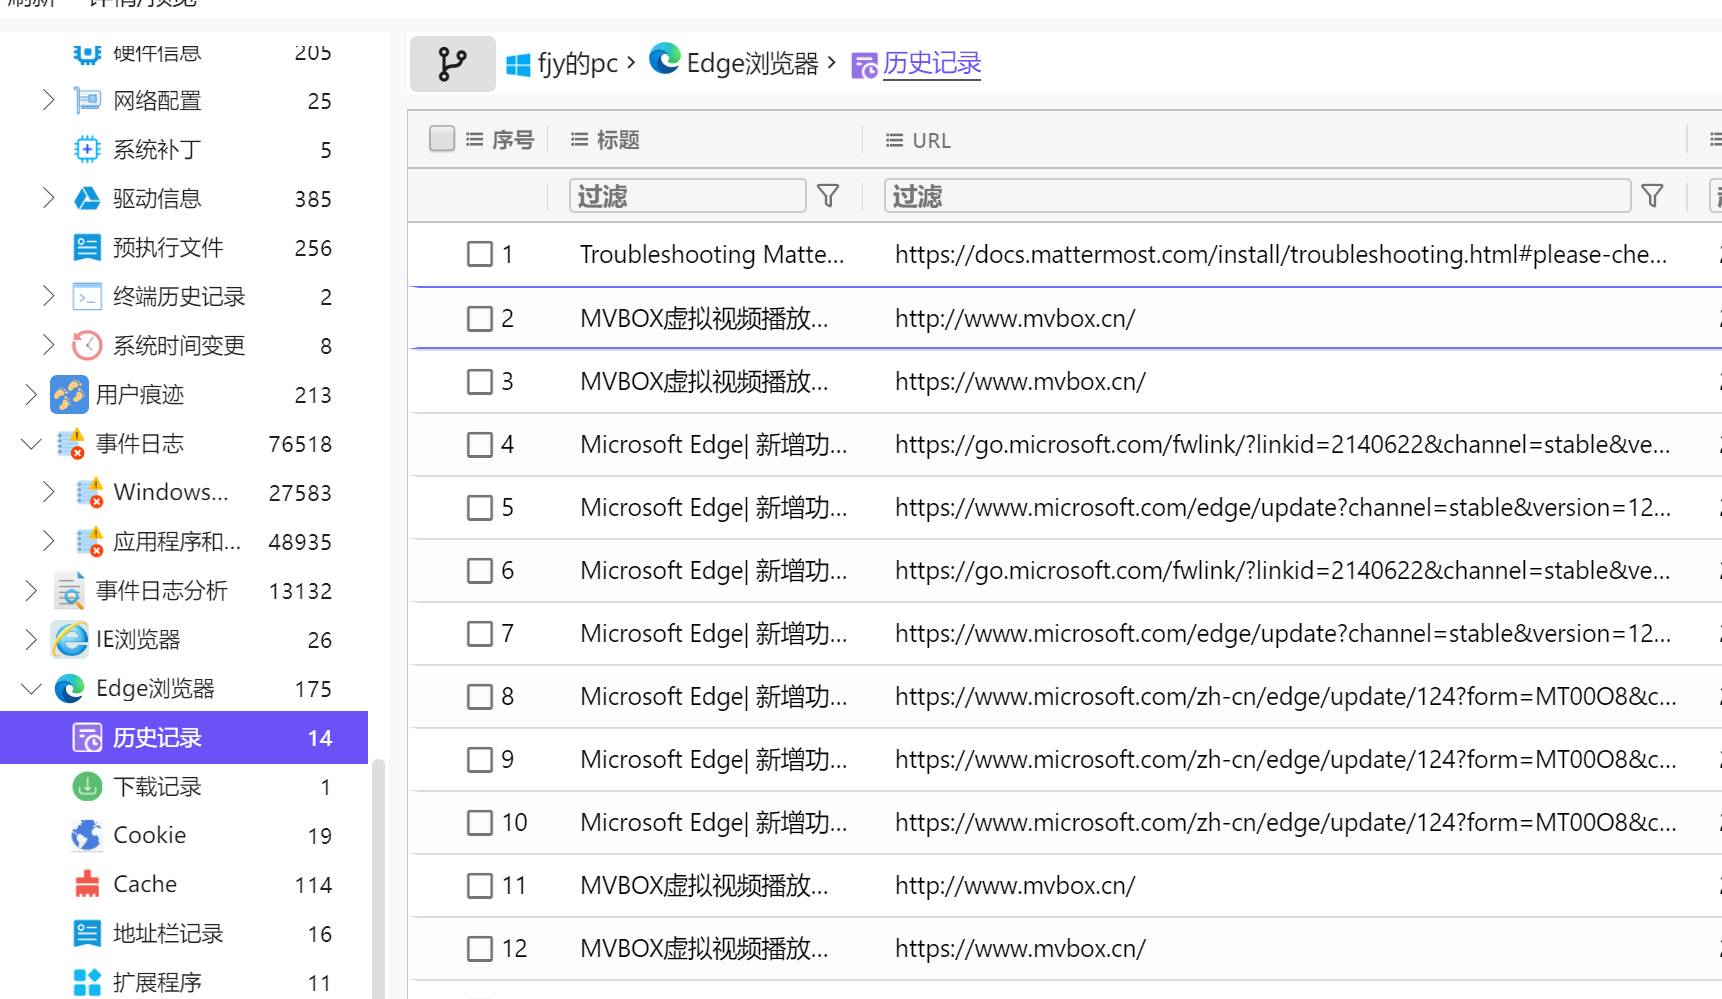The image size is (1722, 999).
Task: Click the 扩展程序 icon
Action: click(x=87, y=982)
